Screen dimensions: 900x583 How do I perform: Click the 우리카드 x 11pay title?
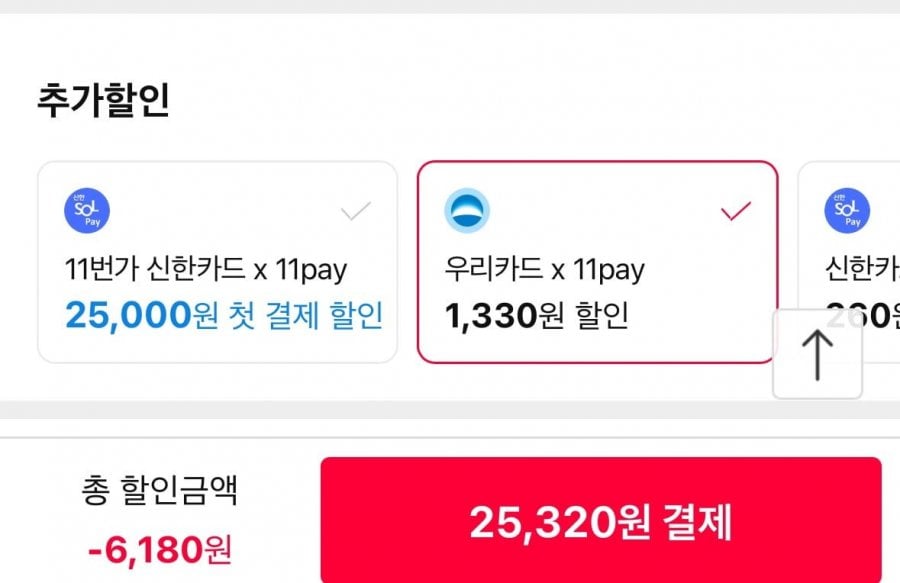(545, 269)
